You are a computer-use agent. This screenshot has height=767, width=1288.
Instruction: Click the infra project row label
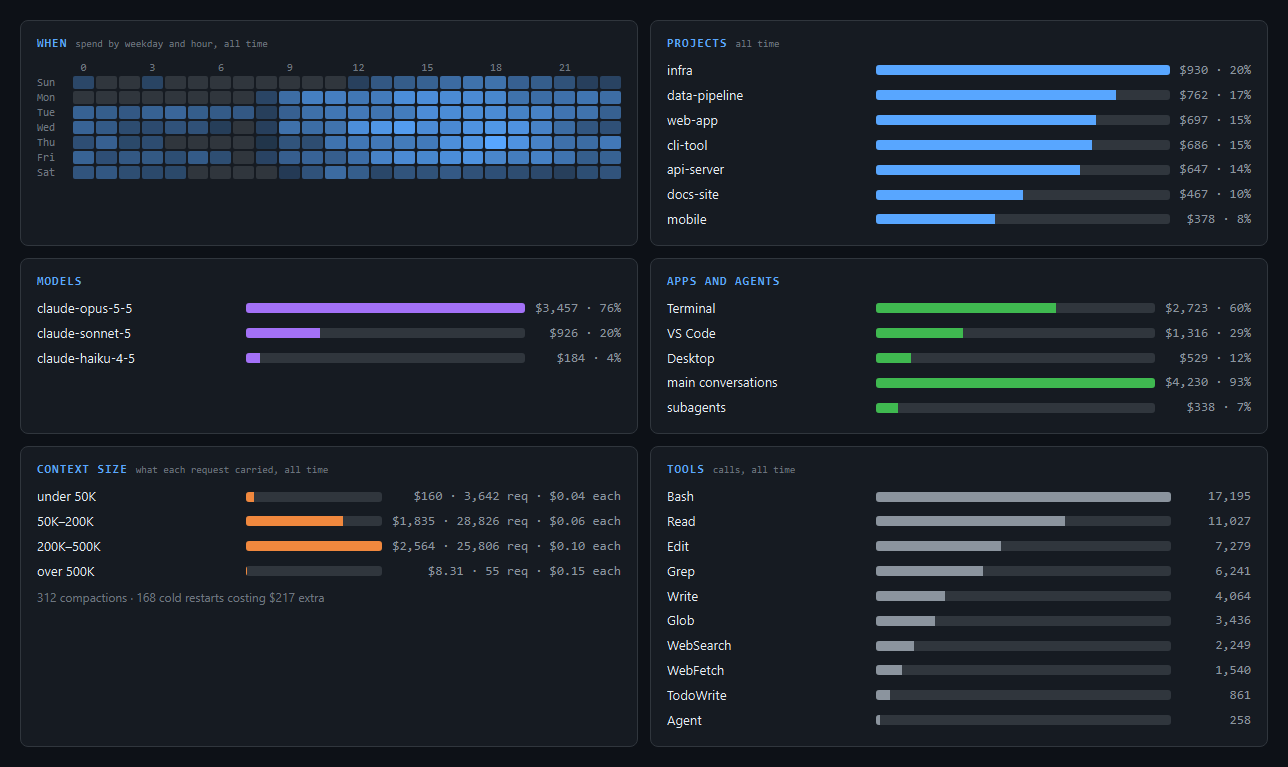pos(679,71)
